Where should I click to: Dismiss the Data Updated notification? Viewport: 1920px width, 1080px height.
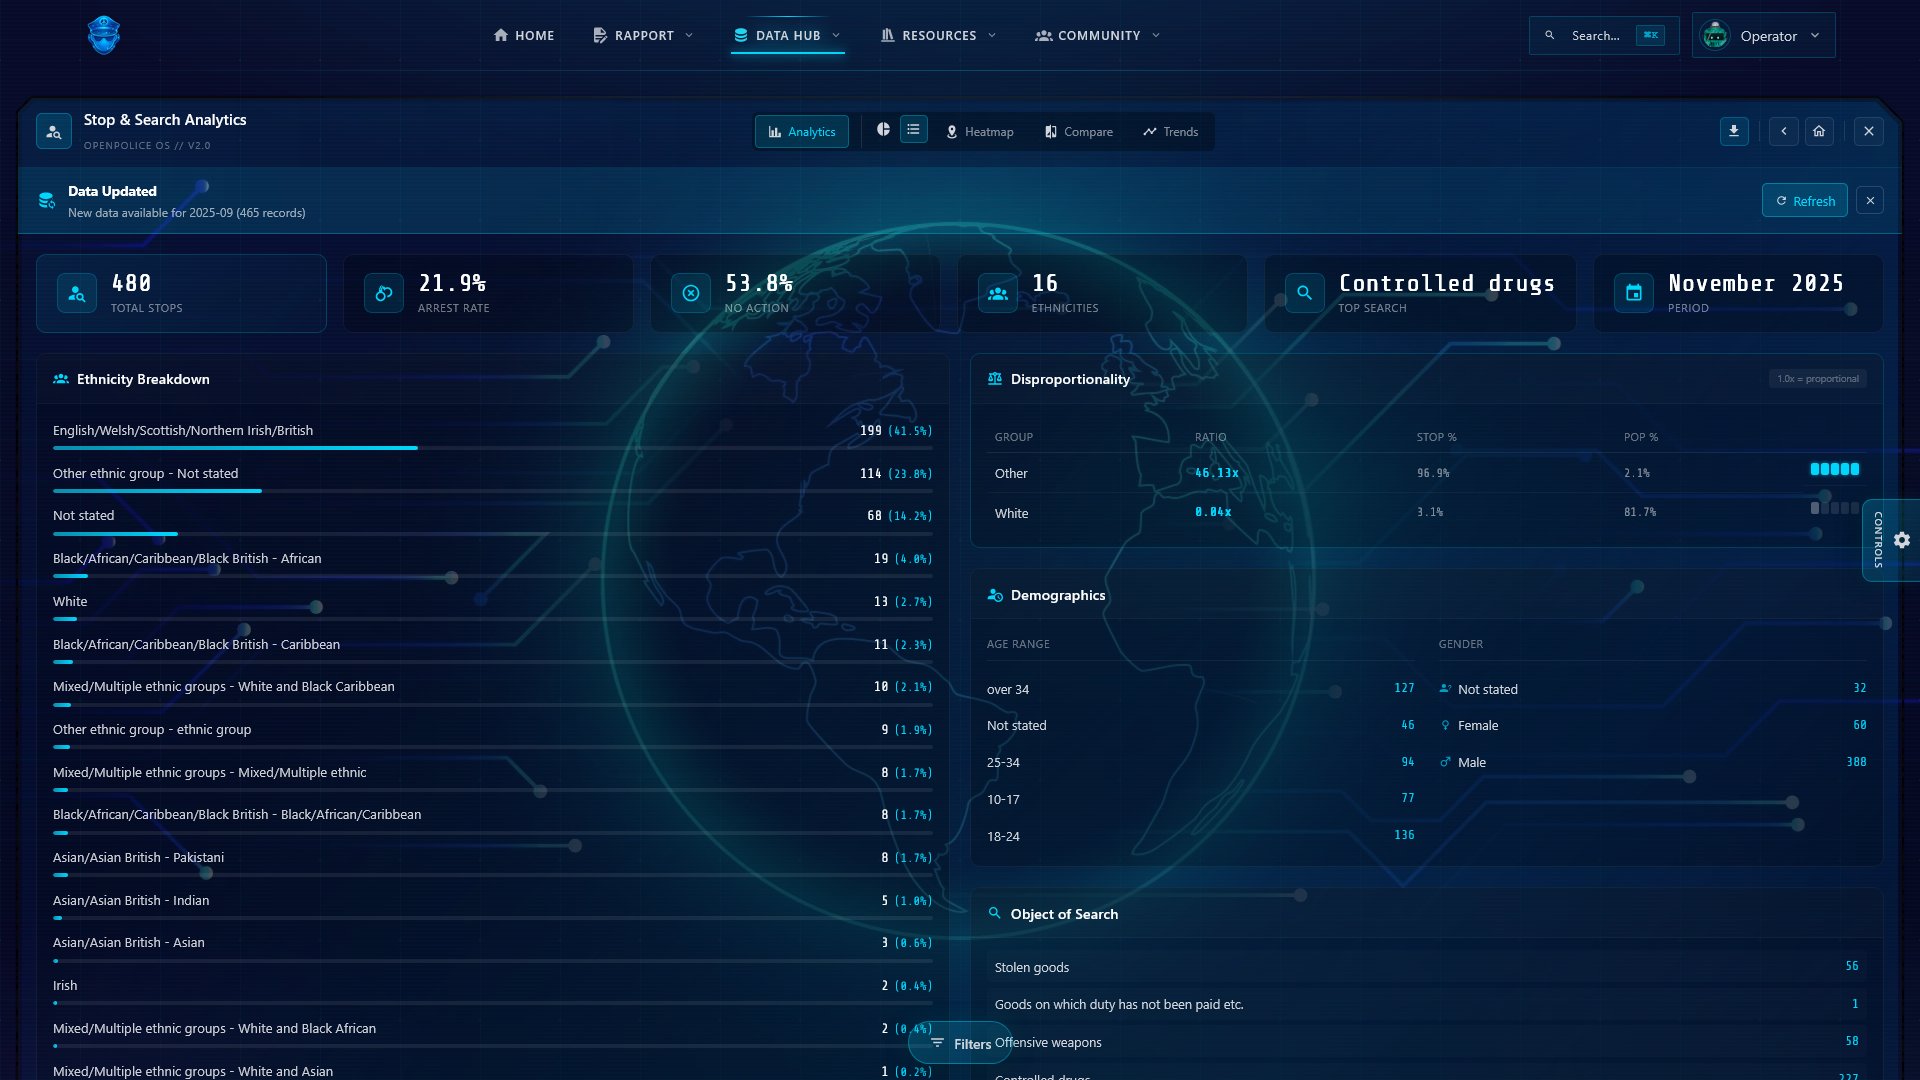(x=1870, y=201)
